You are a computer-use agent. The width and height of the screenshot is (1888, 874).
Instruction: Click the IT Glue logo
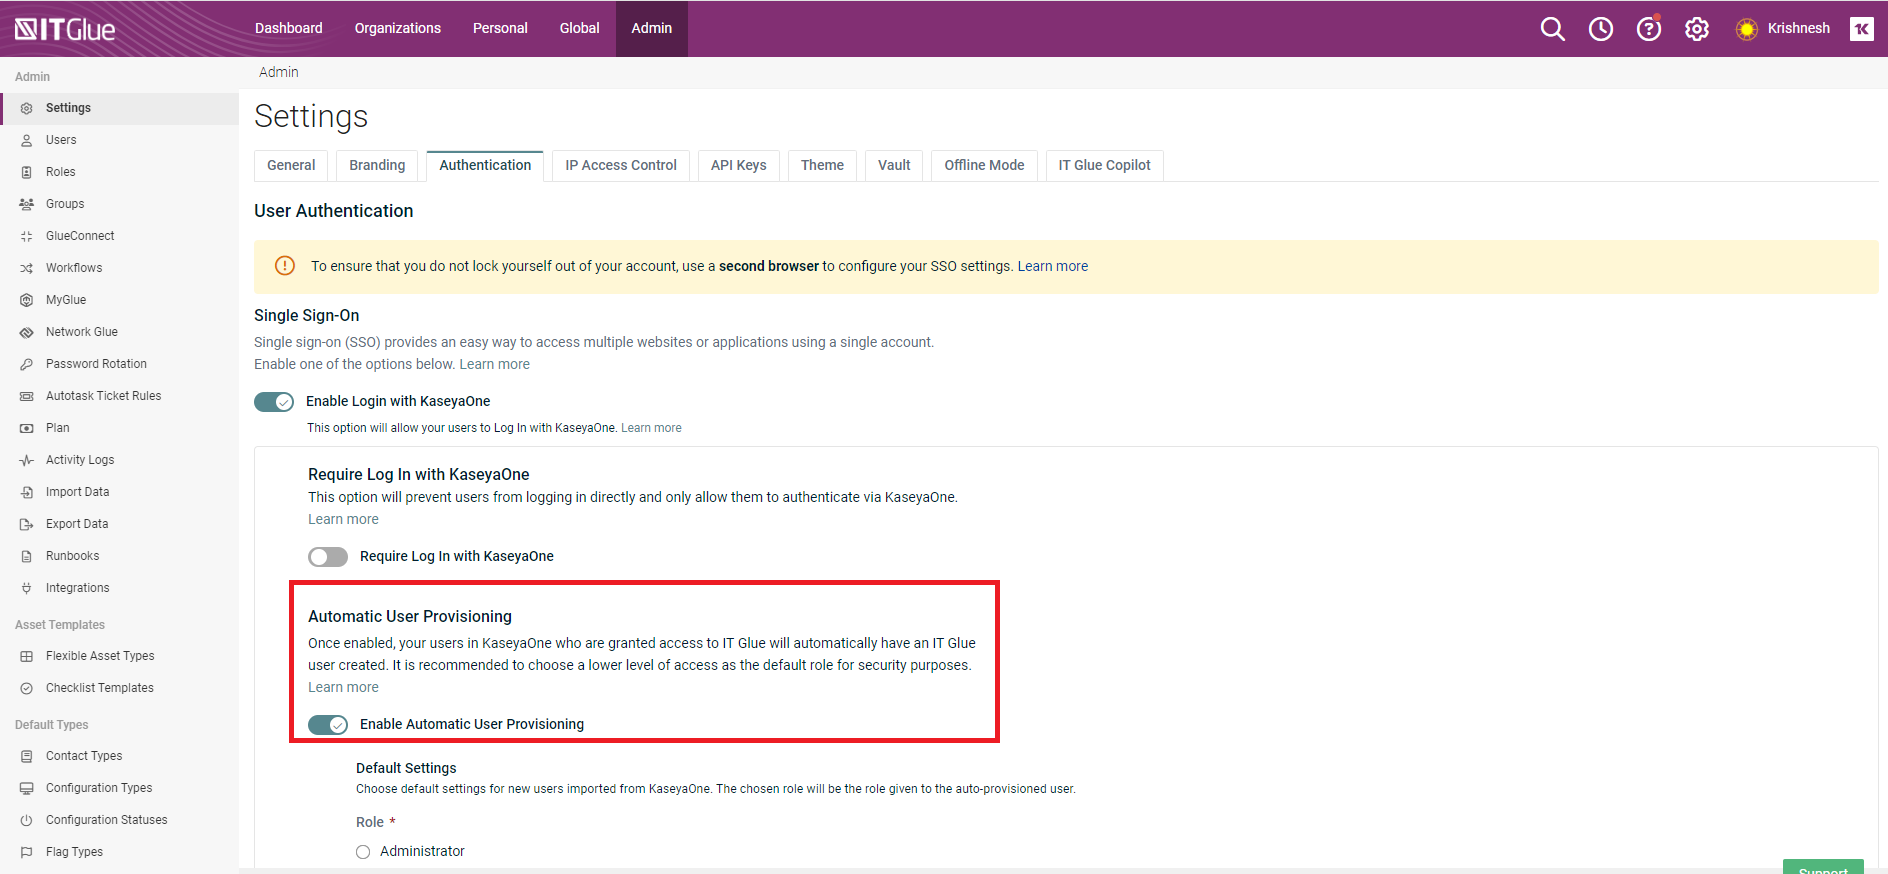click(x=65, y=29)
